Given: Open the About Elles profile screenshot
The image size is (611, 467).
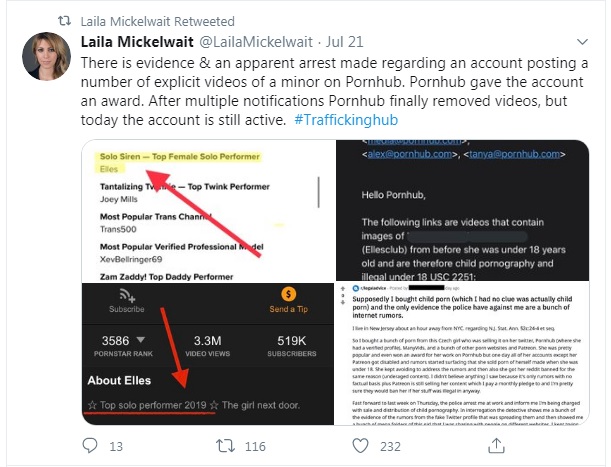Looking at the screenshot, I should tap(208, 354).
